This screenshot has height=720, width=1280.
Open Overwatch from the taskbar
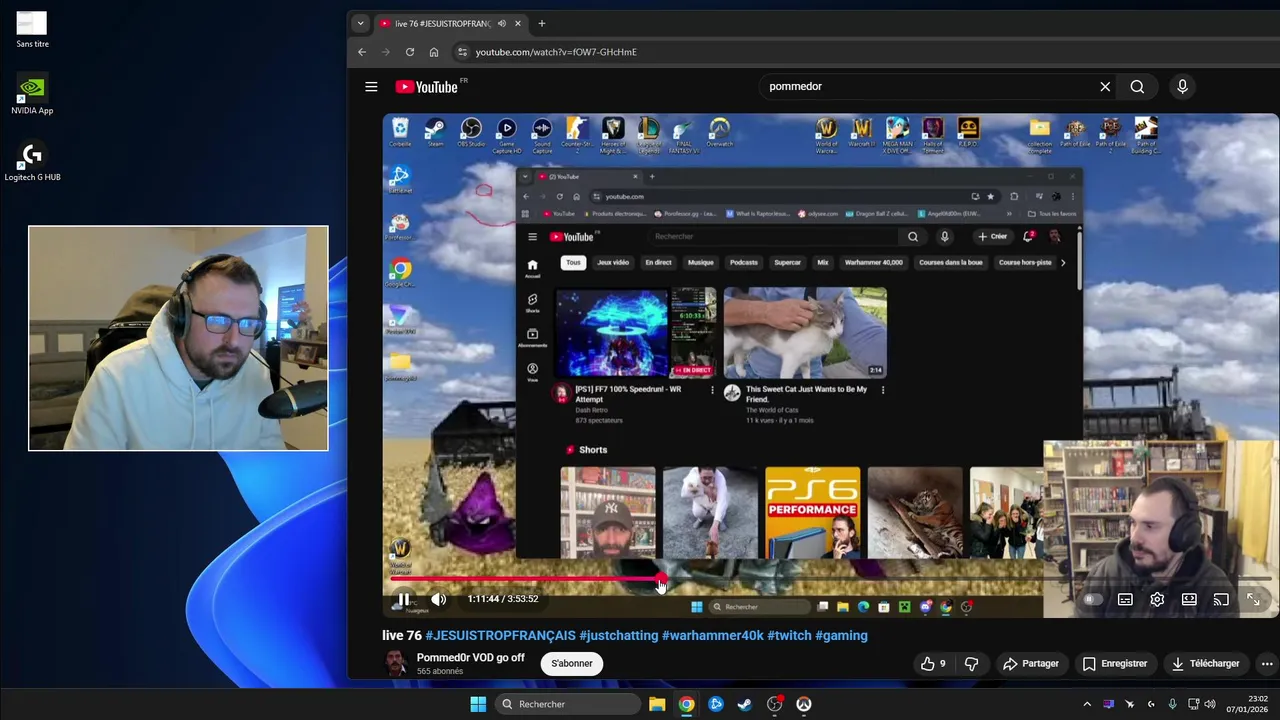(x=804, y=704)
